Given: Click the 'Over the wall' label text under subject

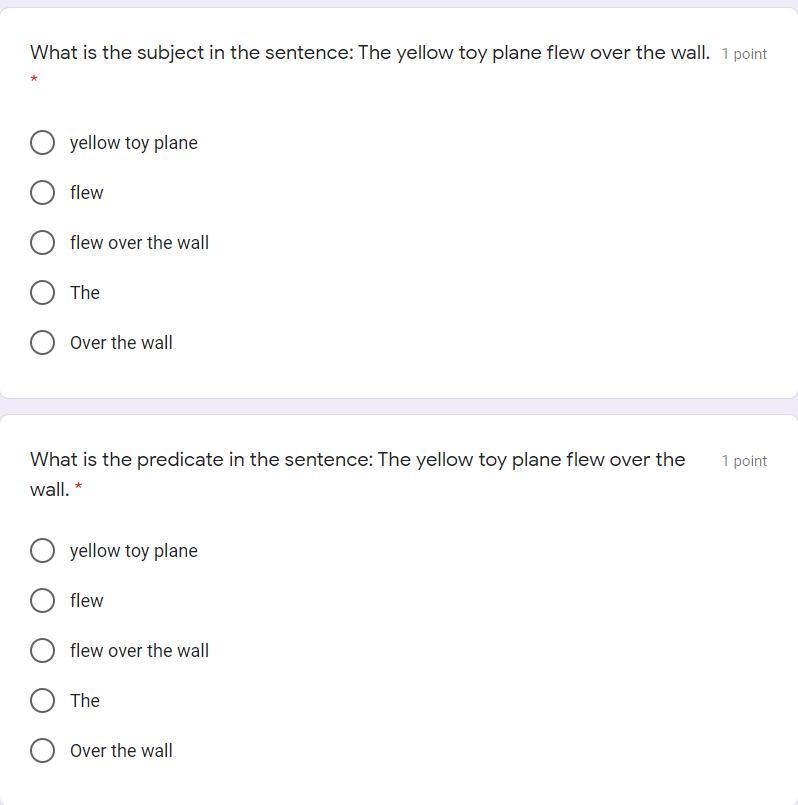Looking at the screenshot, I should (121, 343).
